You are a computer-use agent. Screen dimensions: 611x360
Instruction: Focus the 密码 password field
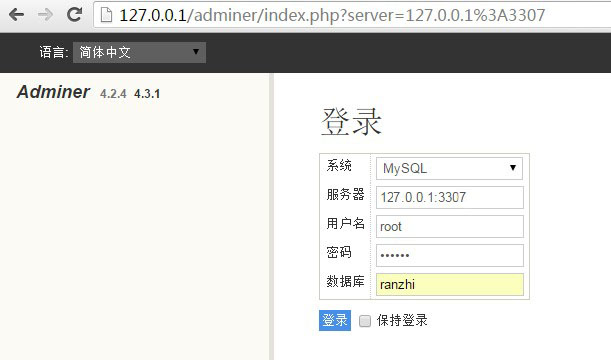450,255
